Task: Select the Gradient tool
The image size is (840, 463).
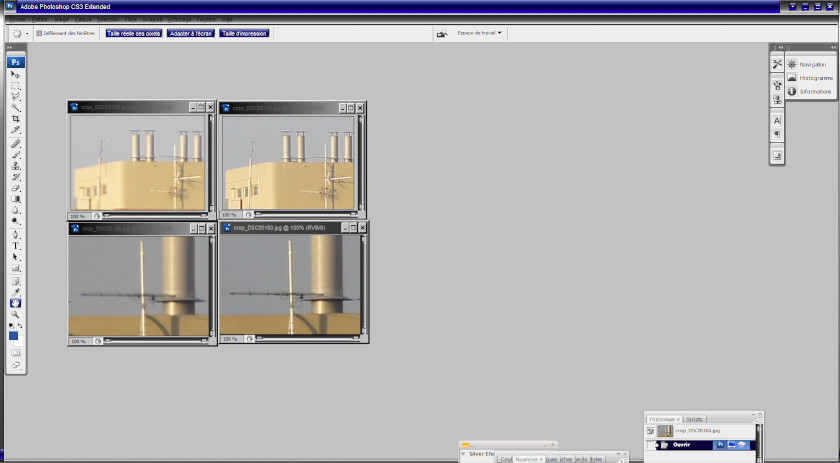Action: tap(16, 199)
